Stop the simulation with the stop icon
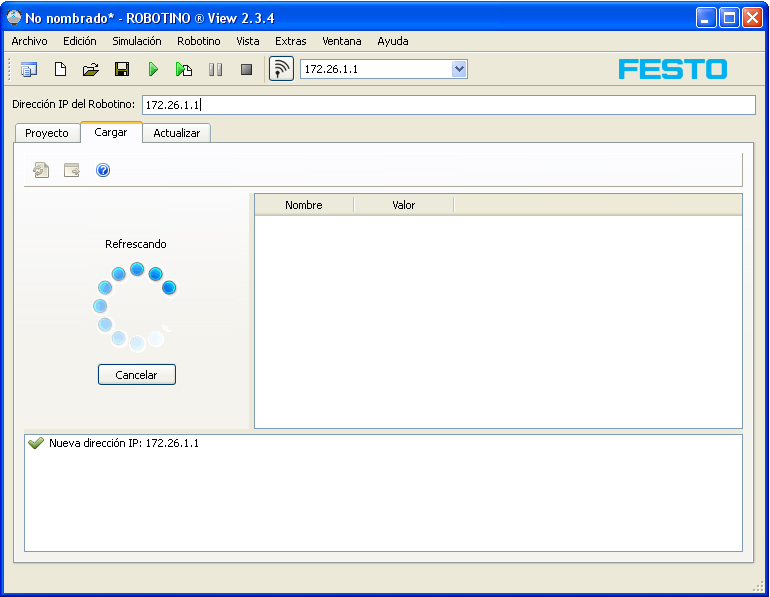 pos(247,69)
